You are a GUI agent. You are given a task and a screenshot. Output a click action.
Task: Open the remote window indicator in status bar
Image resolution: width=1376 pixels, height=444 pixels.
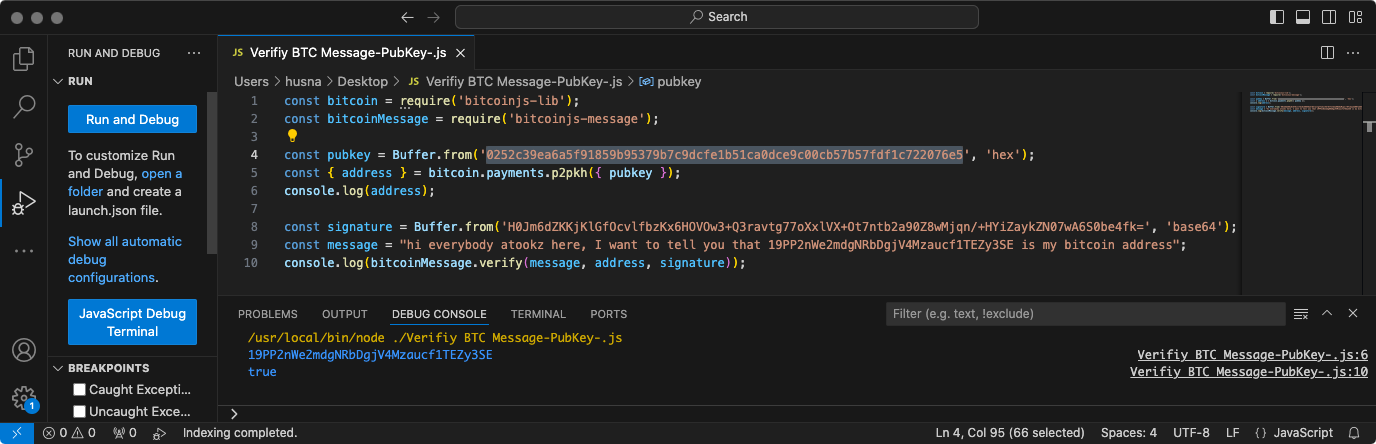[16, 433]
